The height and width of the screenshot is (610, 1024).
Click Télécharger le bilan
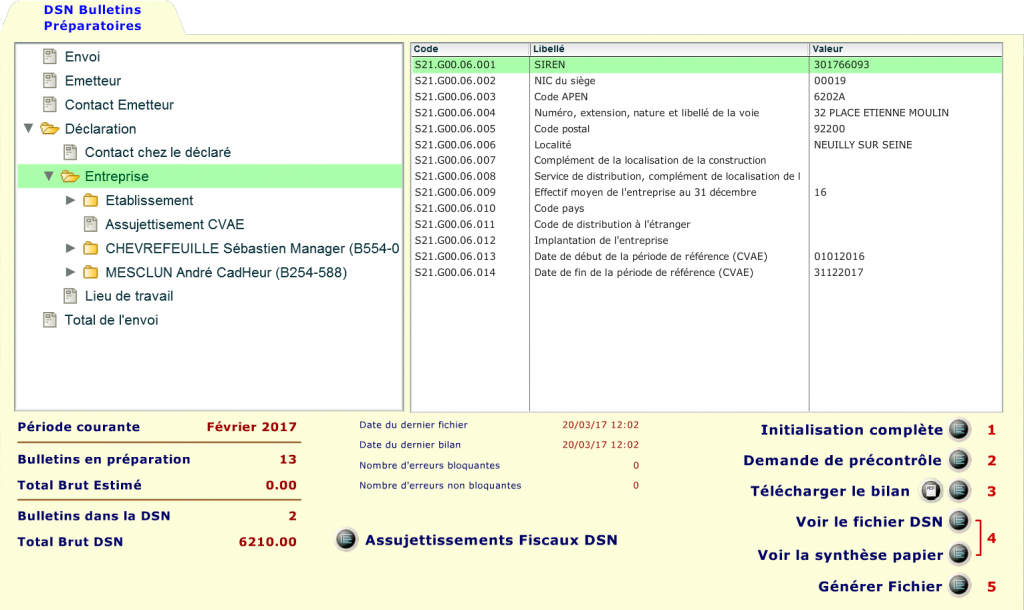click(847, 490)
